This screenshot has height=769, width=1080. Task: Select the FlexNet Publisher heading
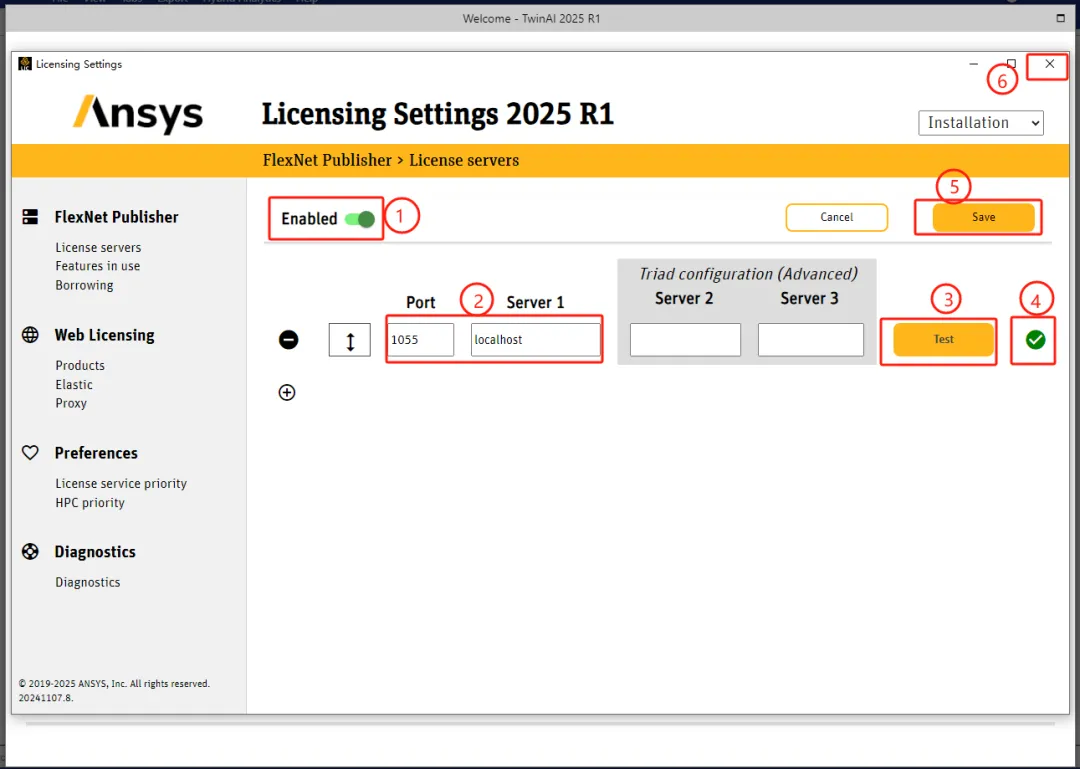point(116,217)
